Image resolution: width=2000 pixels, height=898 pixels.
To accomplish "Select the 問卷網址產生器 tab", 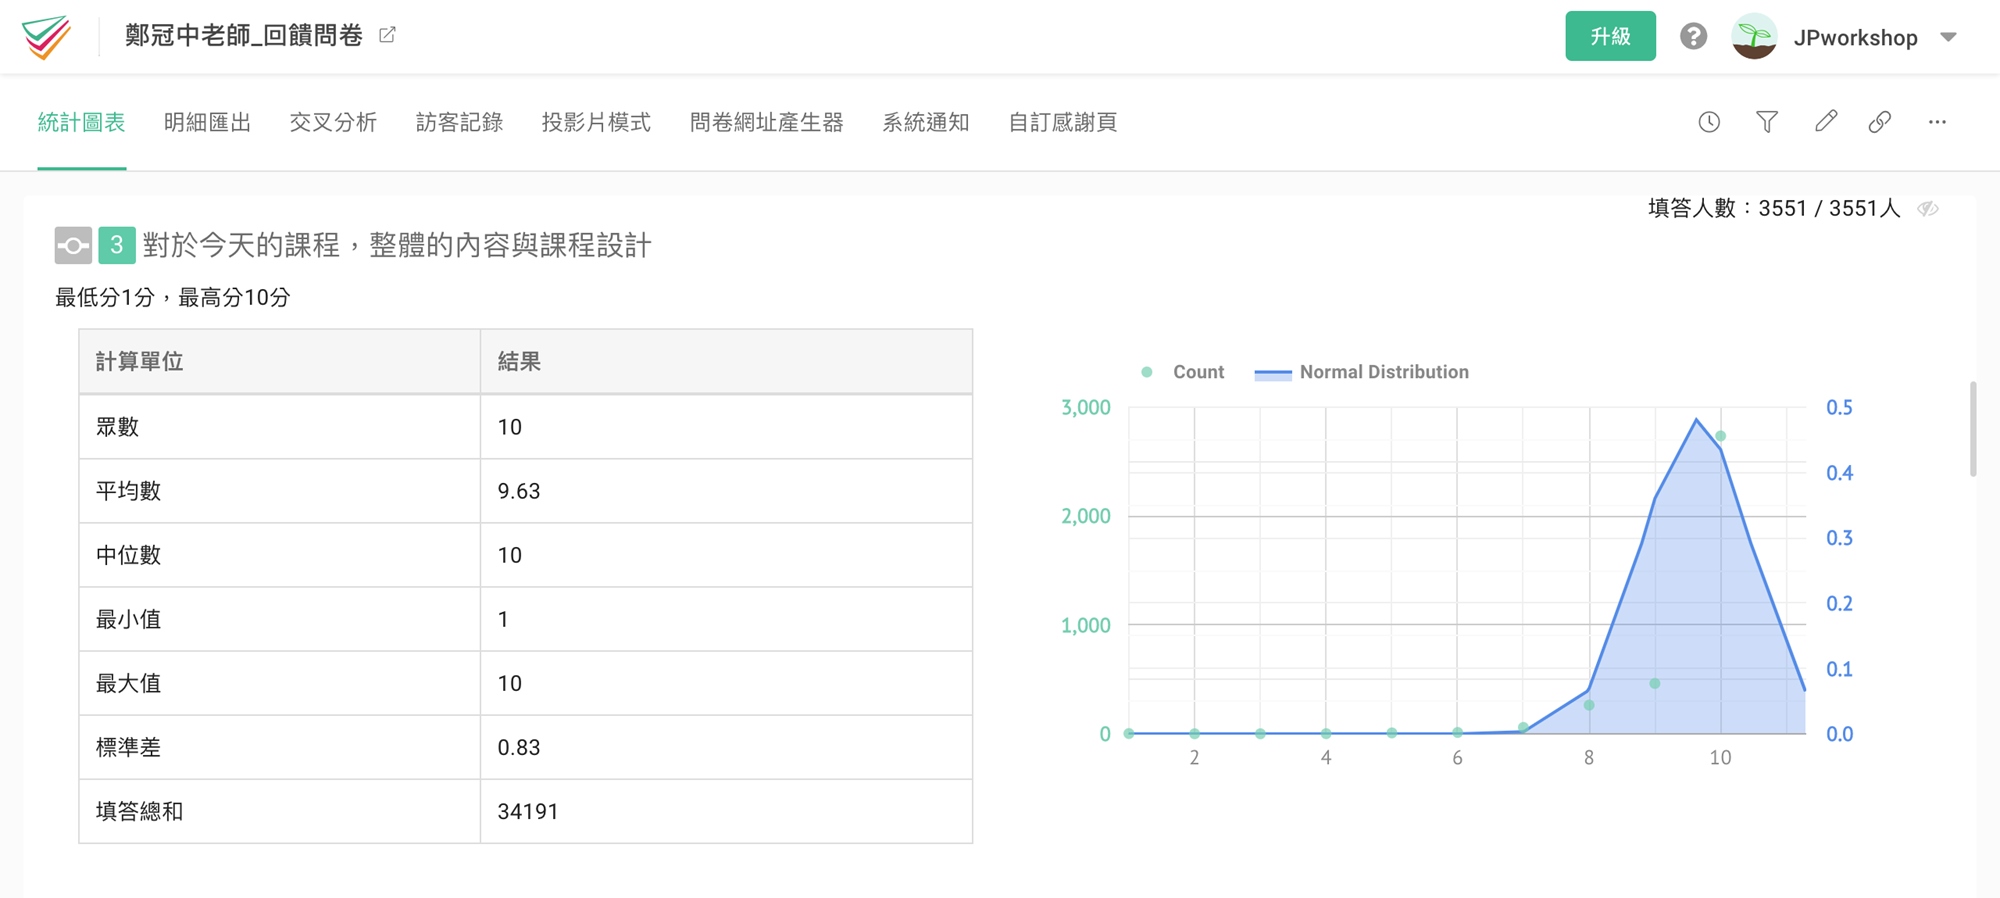I will [767, 122].
